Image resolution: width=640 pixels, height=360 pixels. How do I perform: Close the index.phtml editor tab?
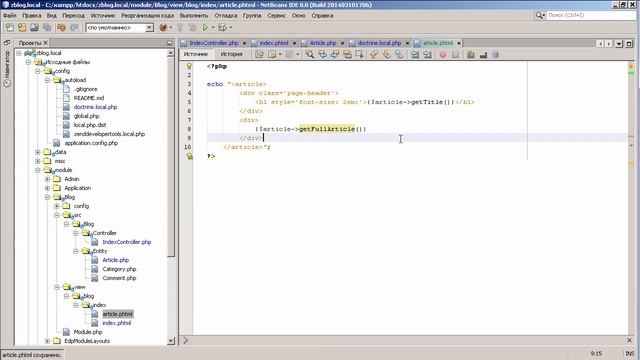[x=294, y=43]
